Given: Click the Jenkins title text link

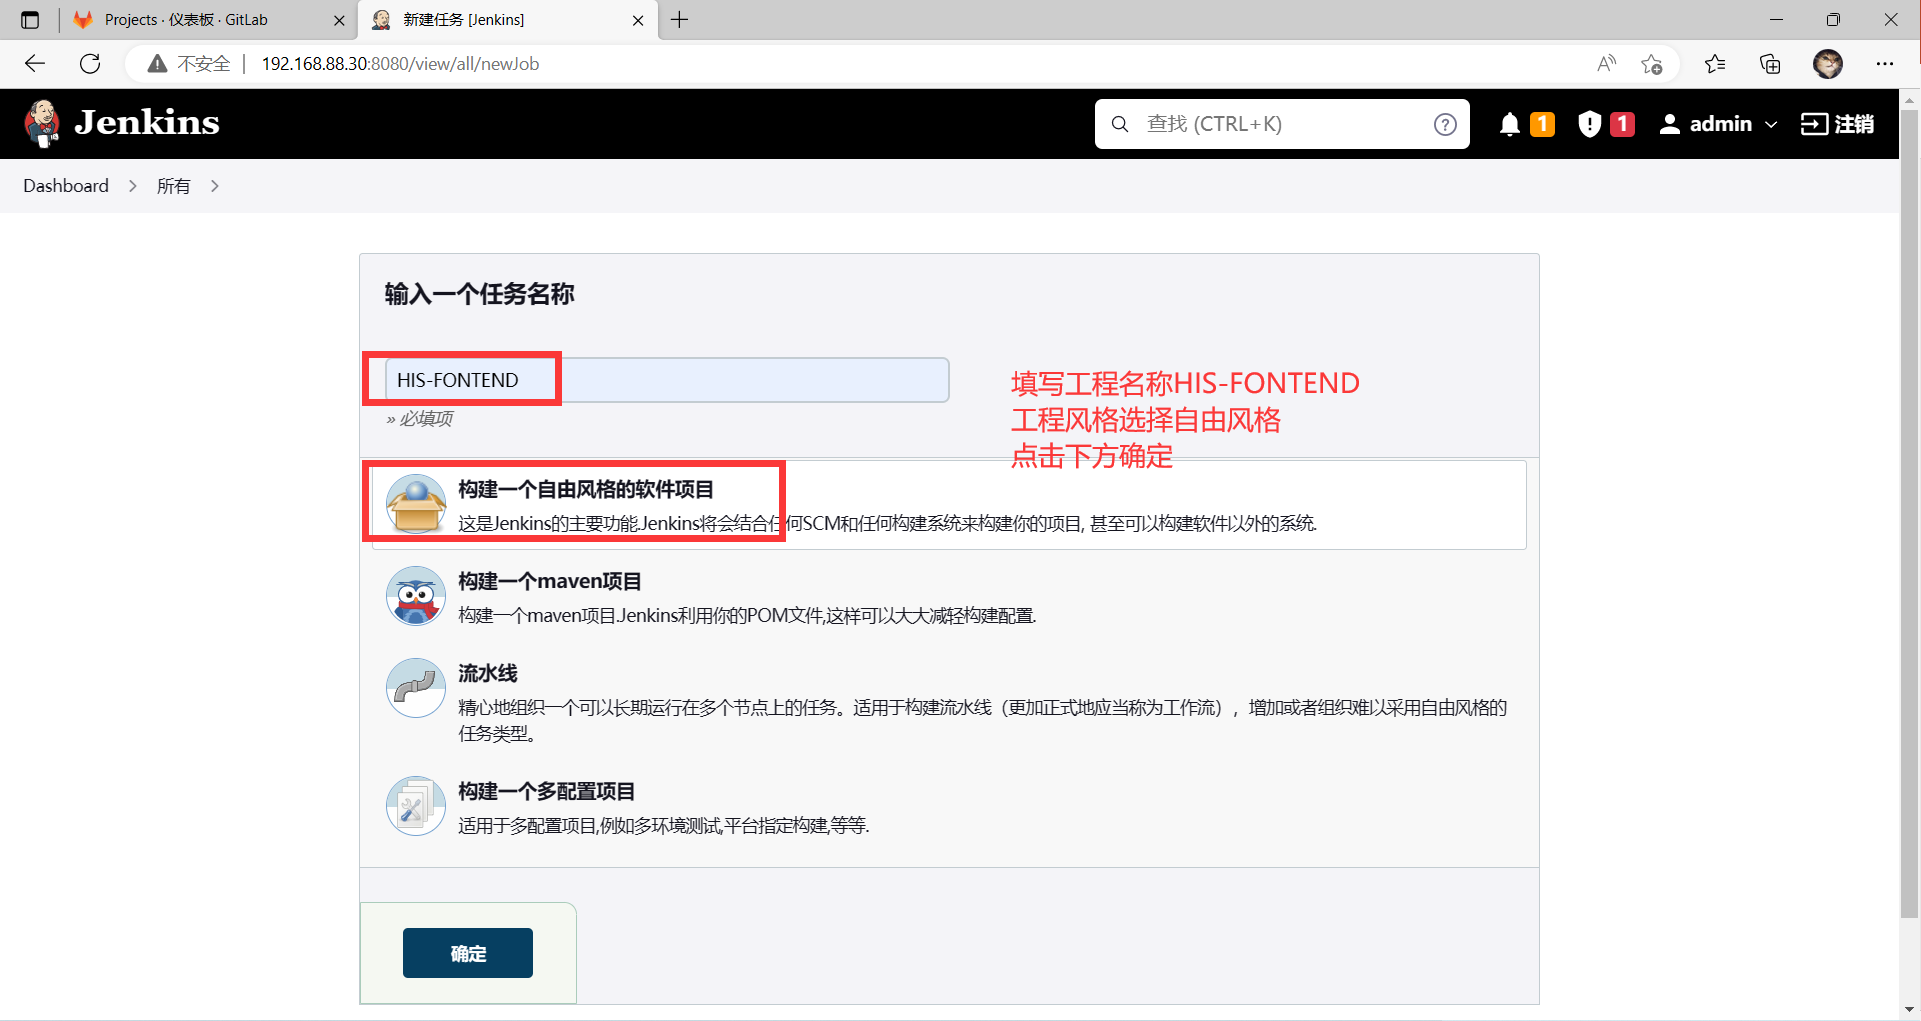Looking at the screenshot, I should (x=147, y=122).
